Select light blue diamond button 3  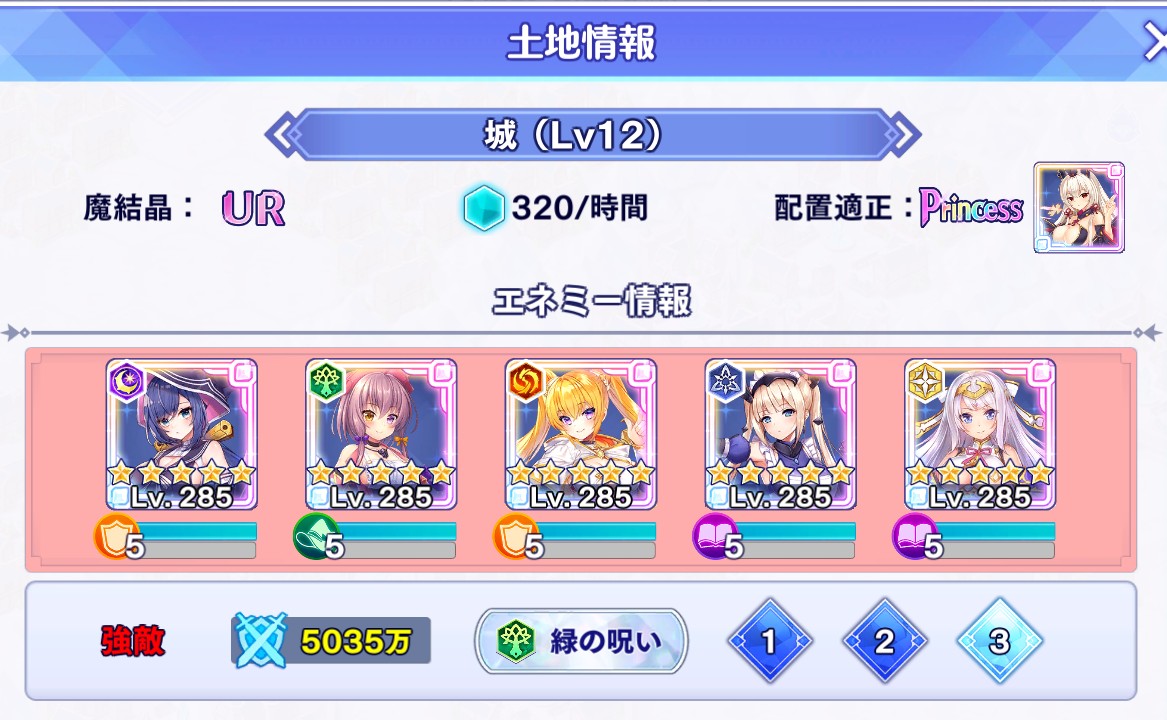1000,640
